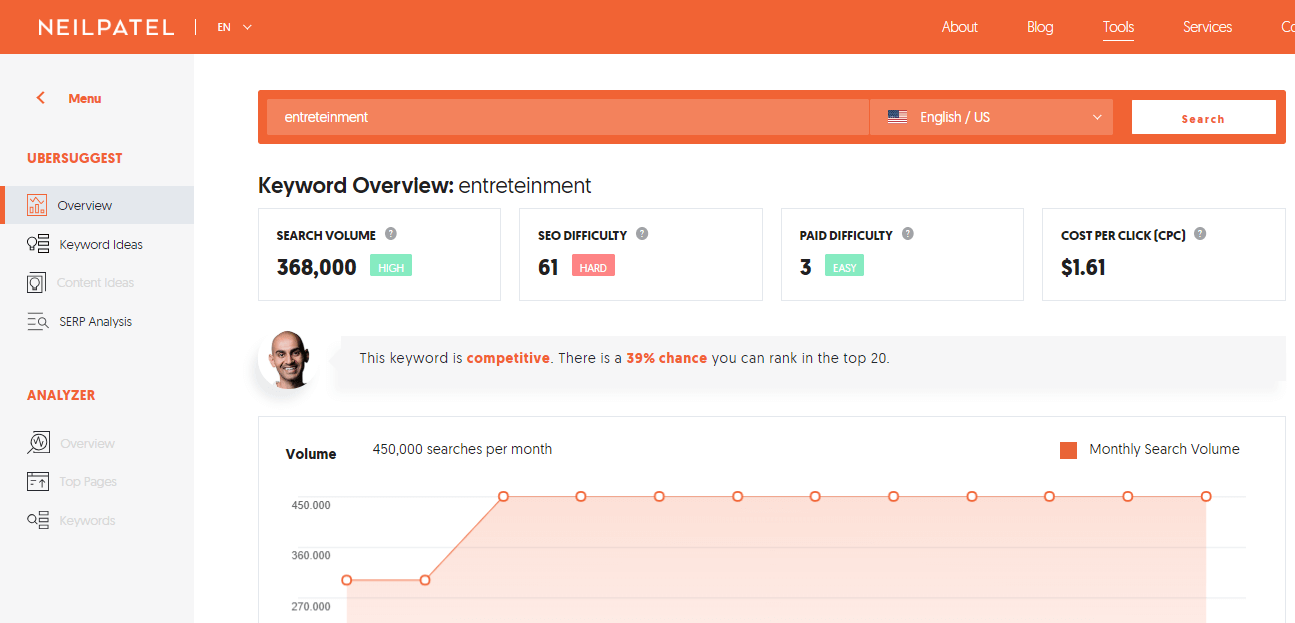Select SERP Analysis in sidebar
The image size is (1295, 623).
tap(95, 322)
